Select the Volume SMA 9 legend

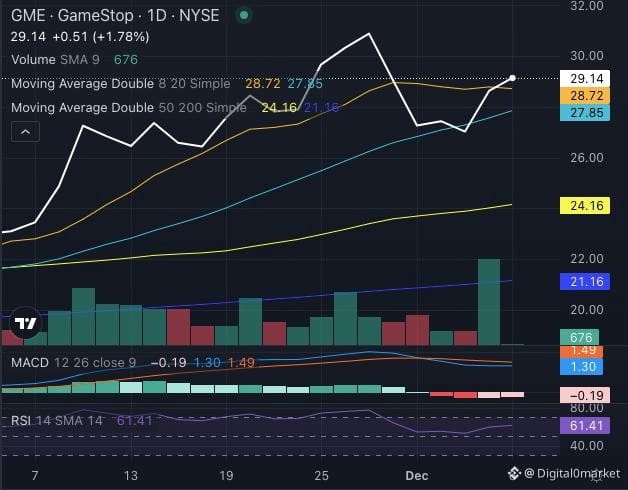click(x=74, y=60)
